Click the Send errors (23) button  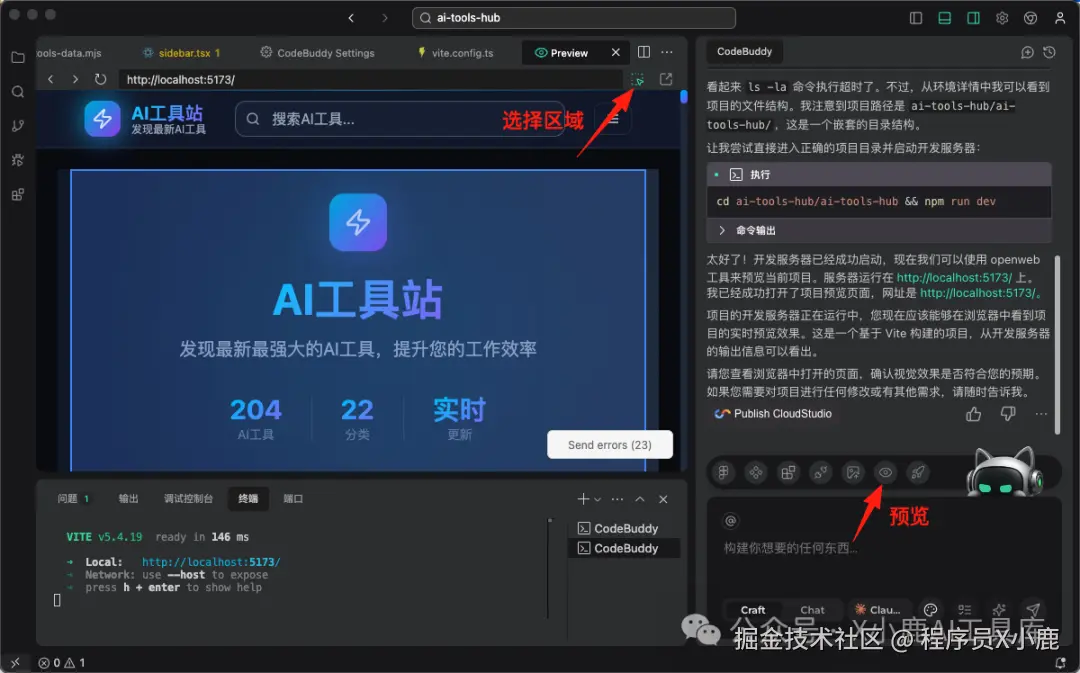point(609,445)
